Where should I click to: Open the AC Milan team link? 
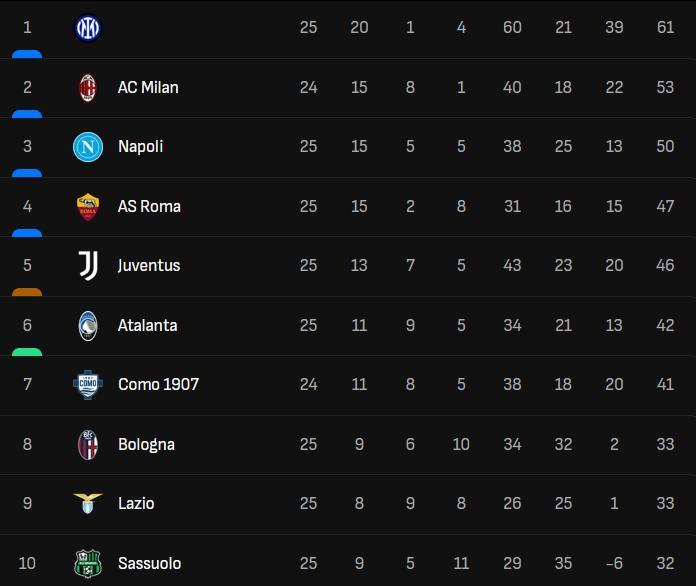[148, 87]
